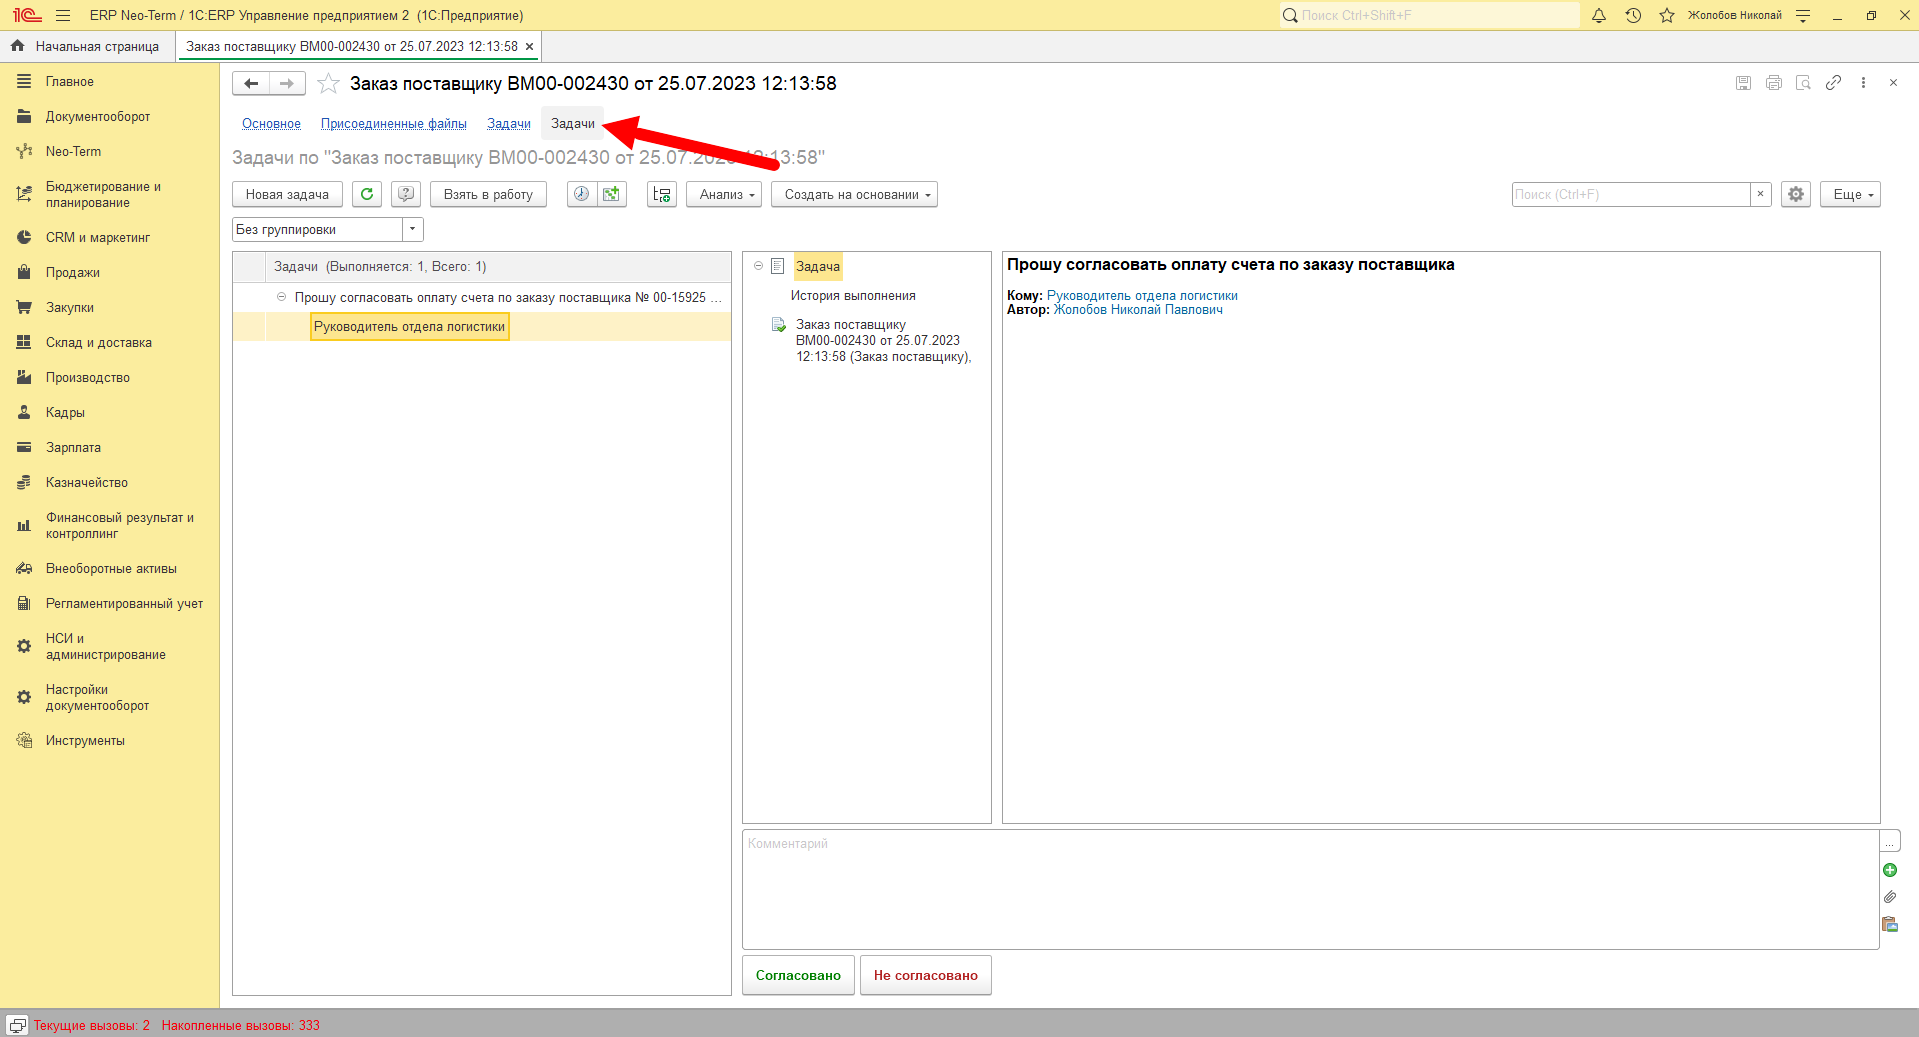Viewport: 1919px width, 1037px height.
Task: Click the clipboard icon below the paperclip
Action: click(x=1890, y=924)
